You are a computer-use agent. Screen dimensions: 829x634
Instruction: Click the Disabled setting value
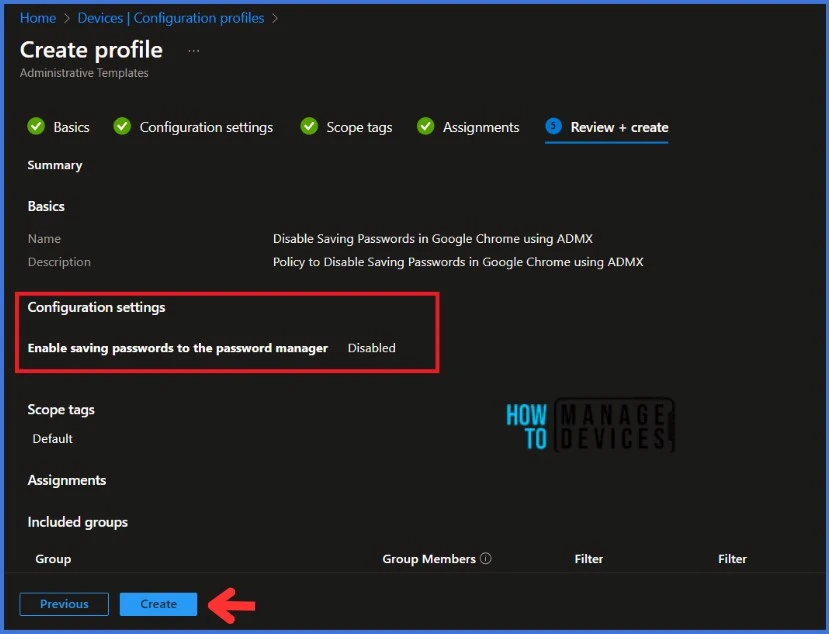(372, 348)
